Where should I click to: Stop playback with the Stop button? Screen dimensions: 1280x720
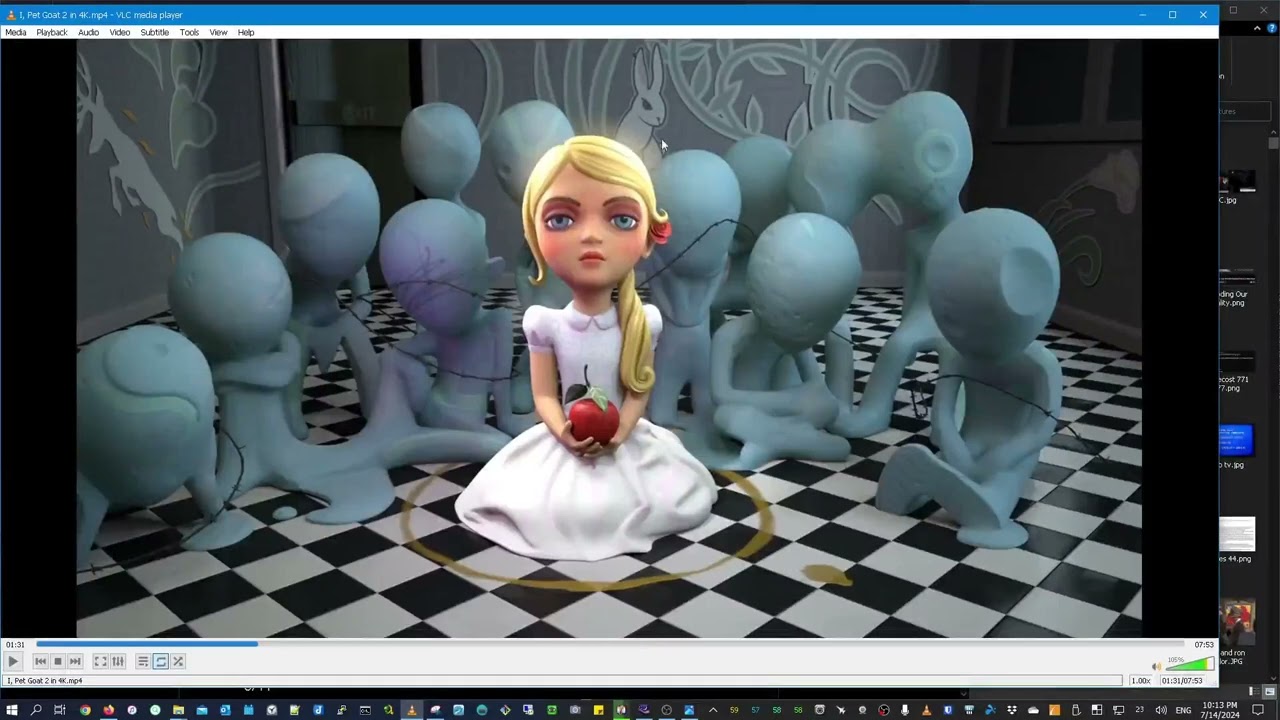[57, 661]
